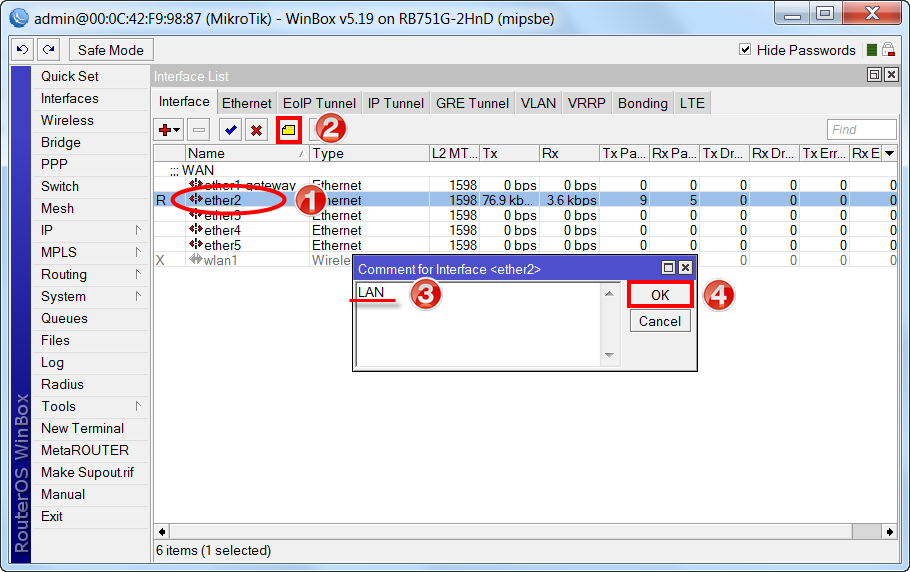Click the Find search field
Screen dimensions: 910x572
tap(861, 129)
